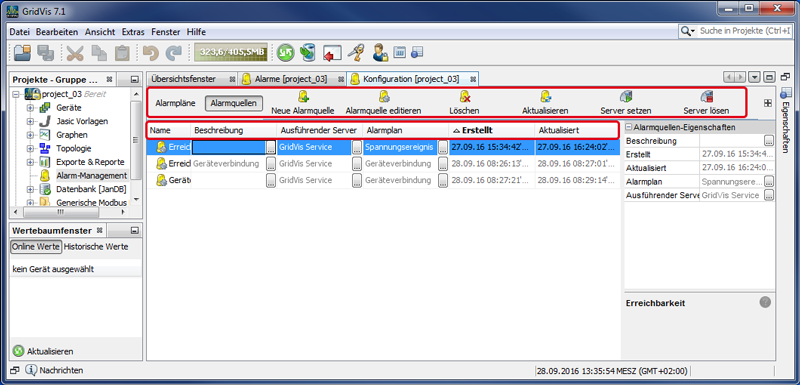The height and width of the screenshot is (385, 800).
Task: Collapse Alarmquellen-Eigenschaften section
Action: point(629,127)
